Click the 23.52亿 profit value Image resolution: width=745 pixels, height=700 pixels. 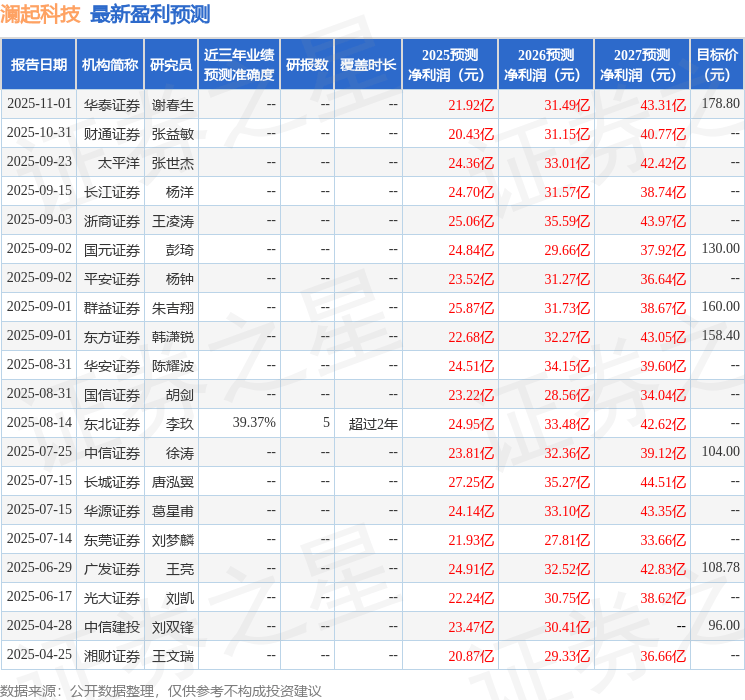coord(471,279)
